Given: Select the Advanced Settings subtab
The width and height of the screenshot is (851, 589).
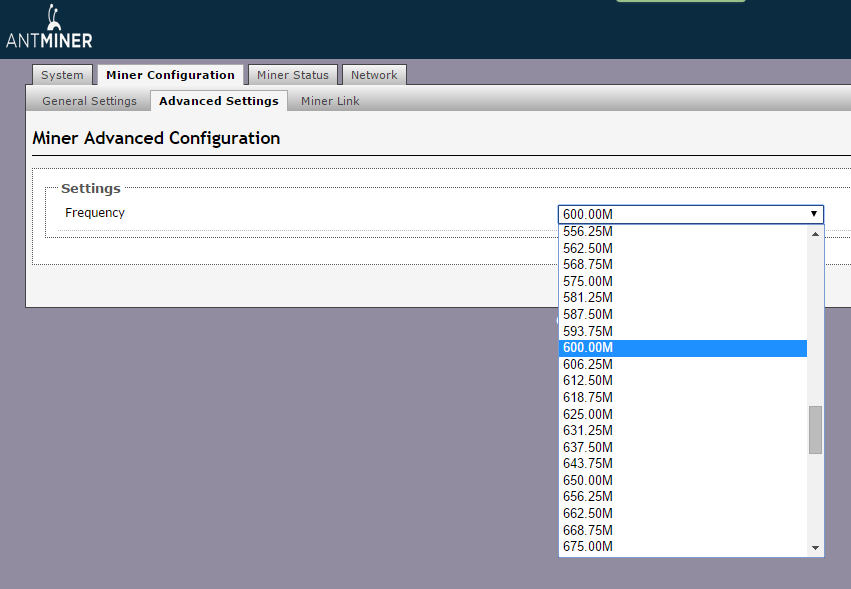Looking at the screenshot, I should pyautogui.click(x=218, y=101).
